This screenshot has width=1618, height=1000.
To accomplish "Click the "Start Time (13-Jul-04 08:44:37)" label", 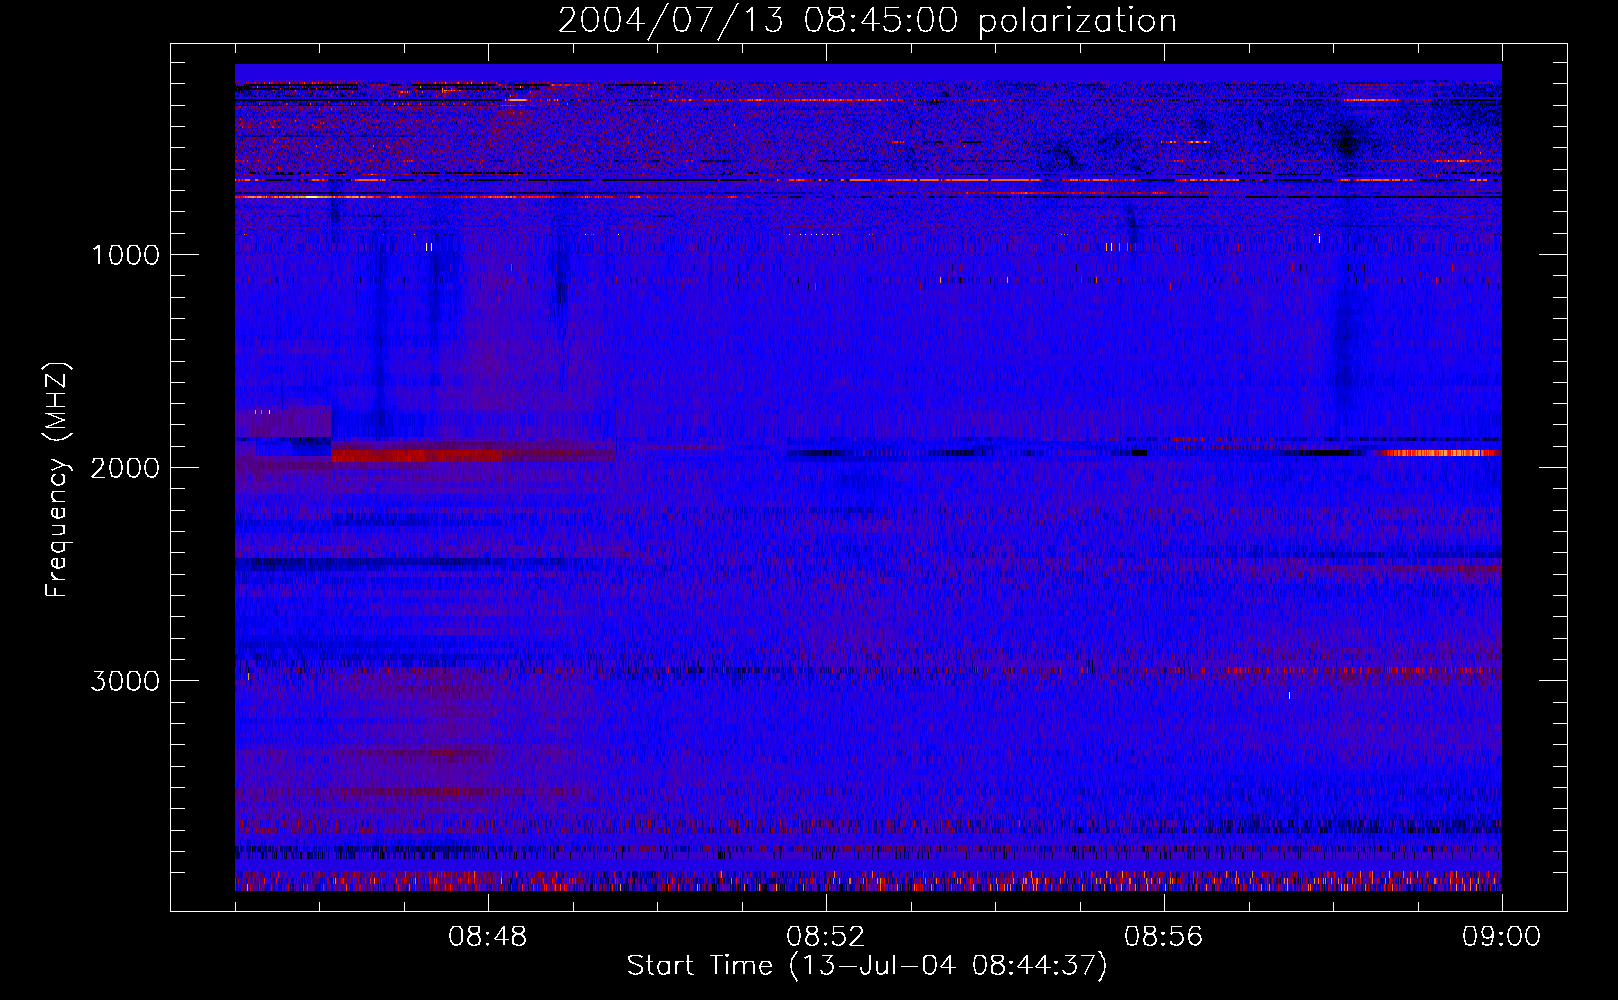I will pyautogui.click(x=867, y=966).
